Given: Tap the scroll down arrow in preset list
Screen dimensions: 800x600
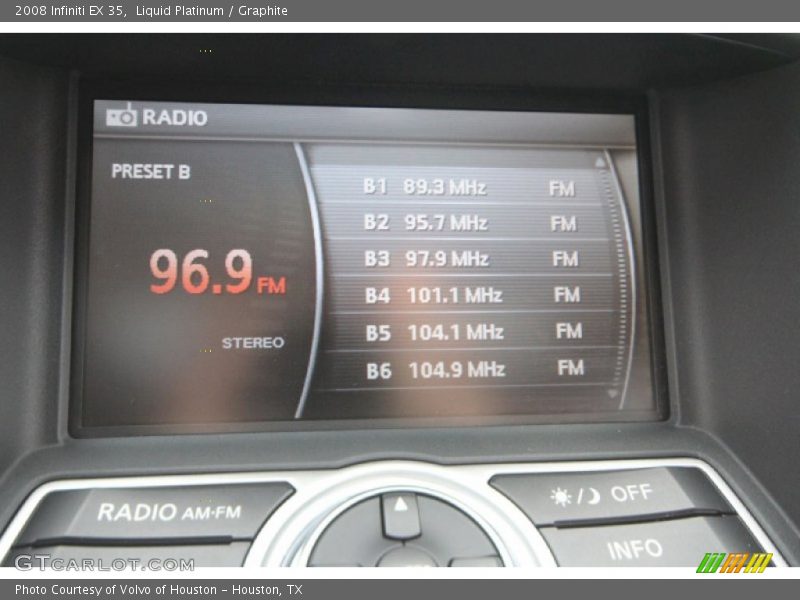Looking at the screenshot, I should 613,393.
